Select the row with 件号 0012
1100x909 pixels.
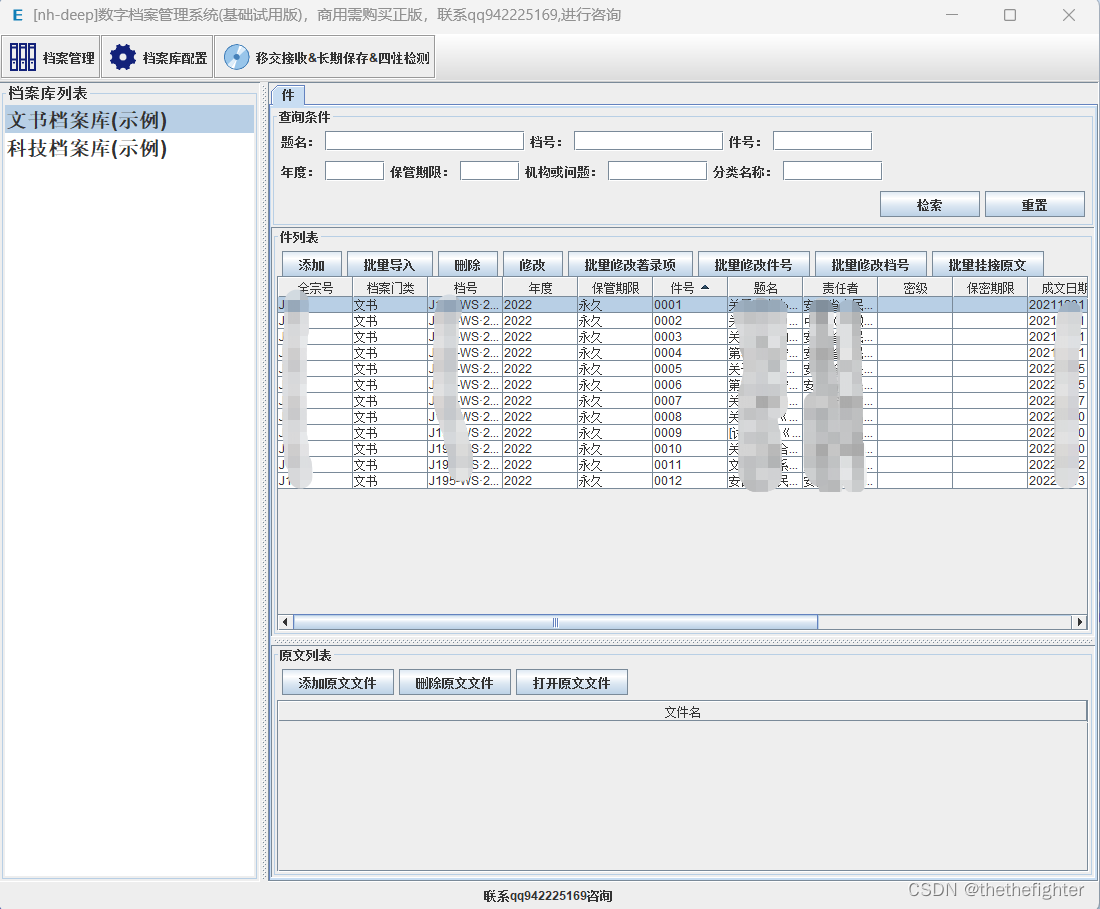683,481
